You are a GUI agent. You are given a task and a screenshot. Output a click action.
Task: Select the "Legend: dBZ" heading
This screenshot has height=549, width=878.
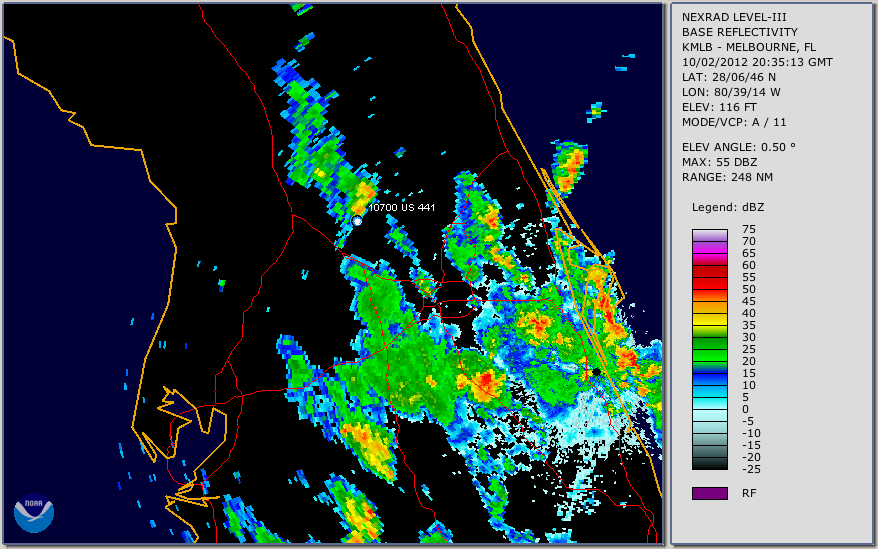pyautogui.click(x=727, y=207)
